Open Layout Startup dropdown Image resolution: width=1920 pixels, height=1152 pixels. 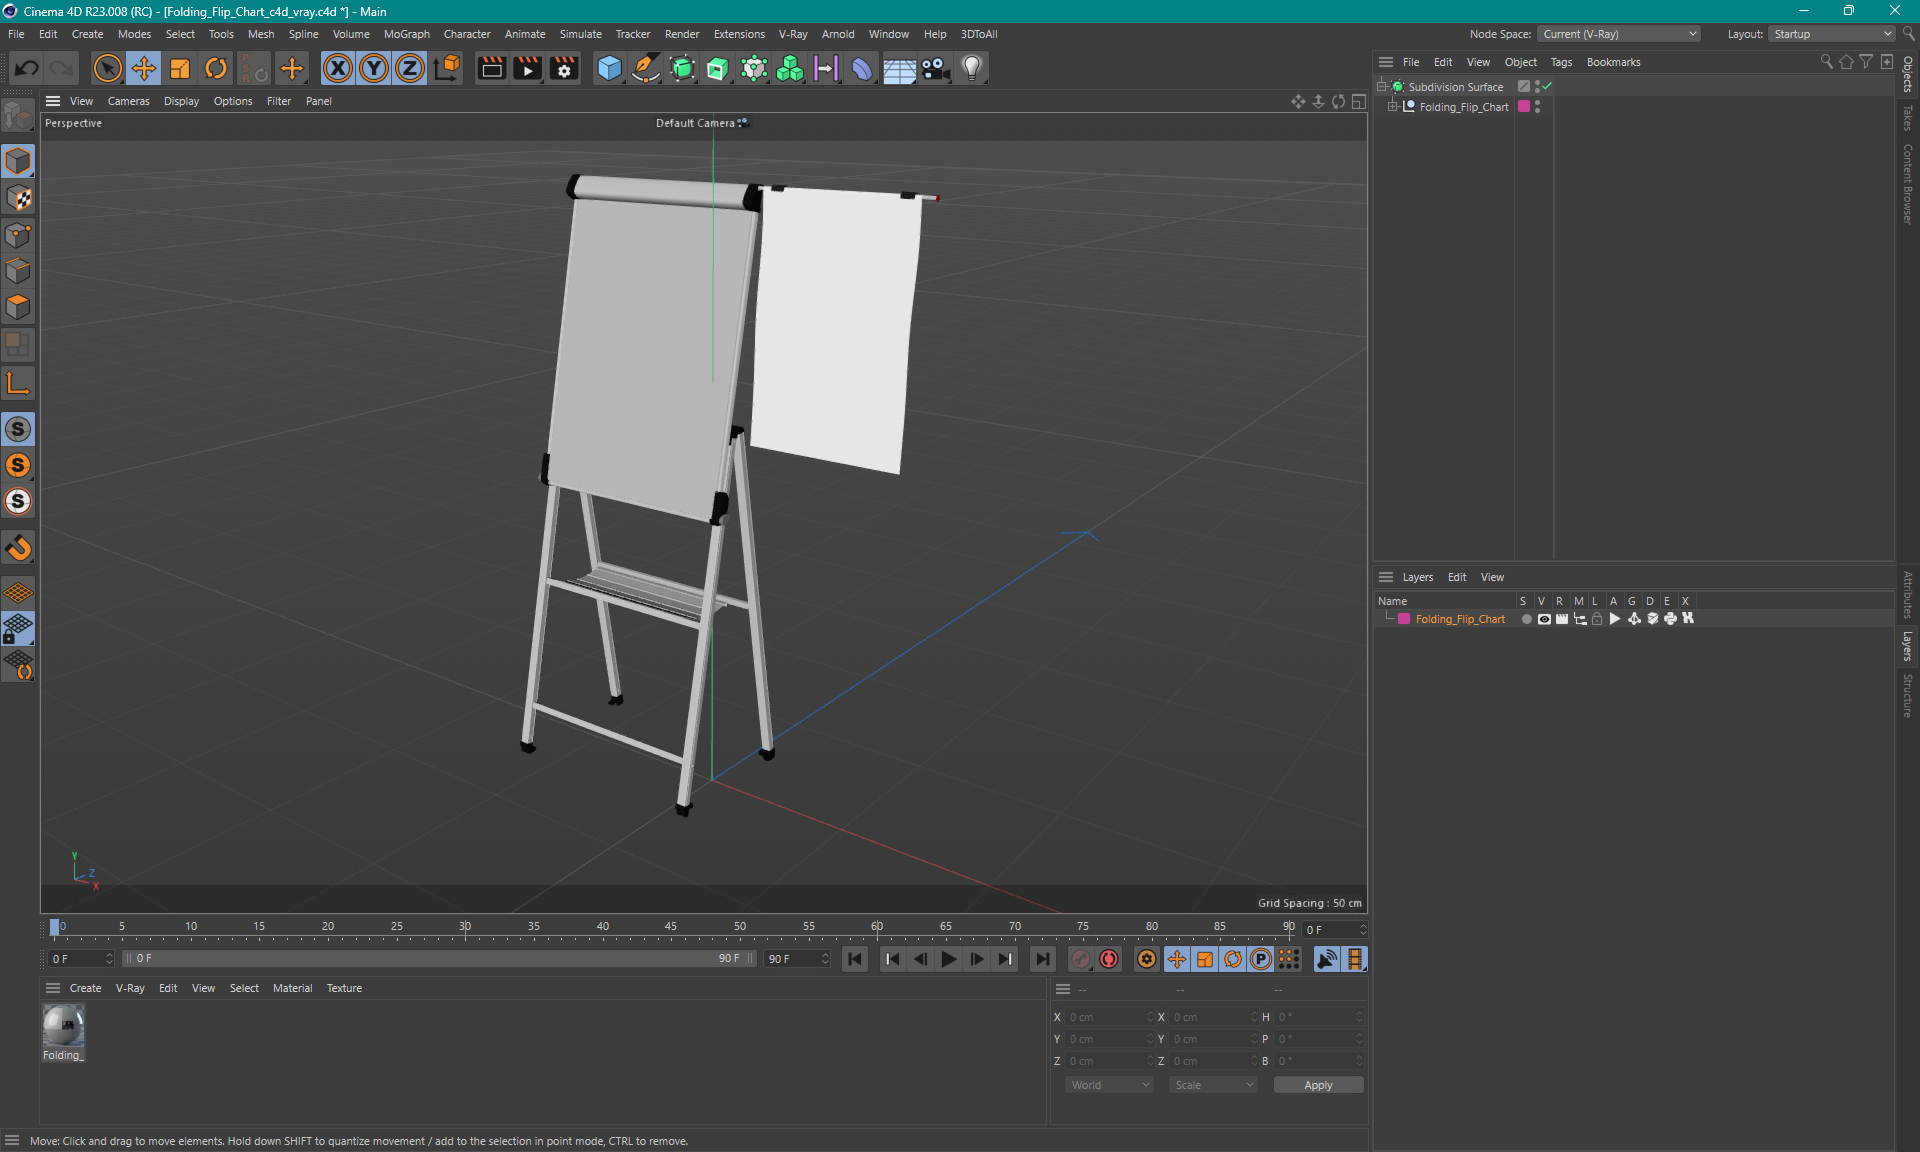click(x=1833, y=34)
